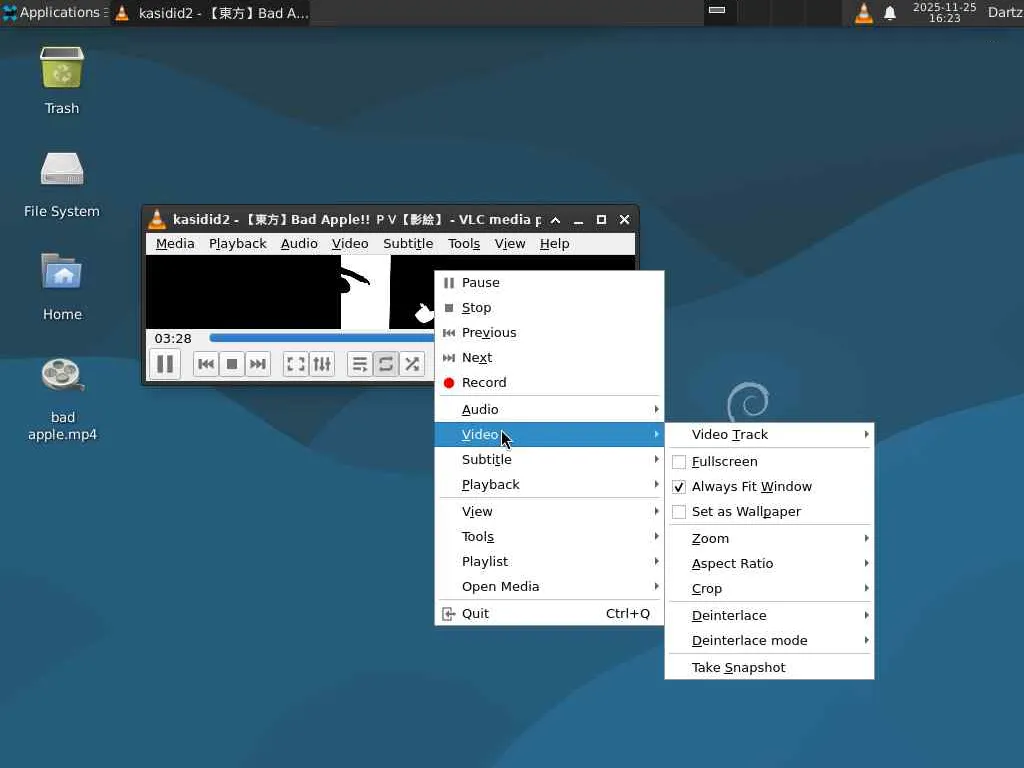
Task: Click the next track toolbar button
Action: tap(258, 364)
